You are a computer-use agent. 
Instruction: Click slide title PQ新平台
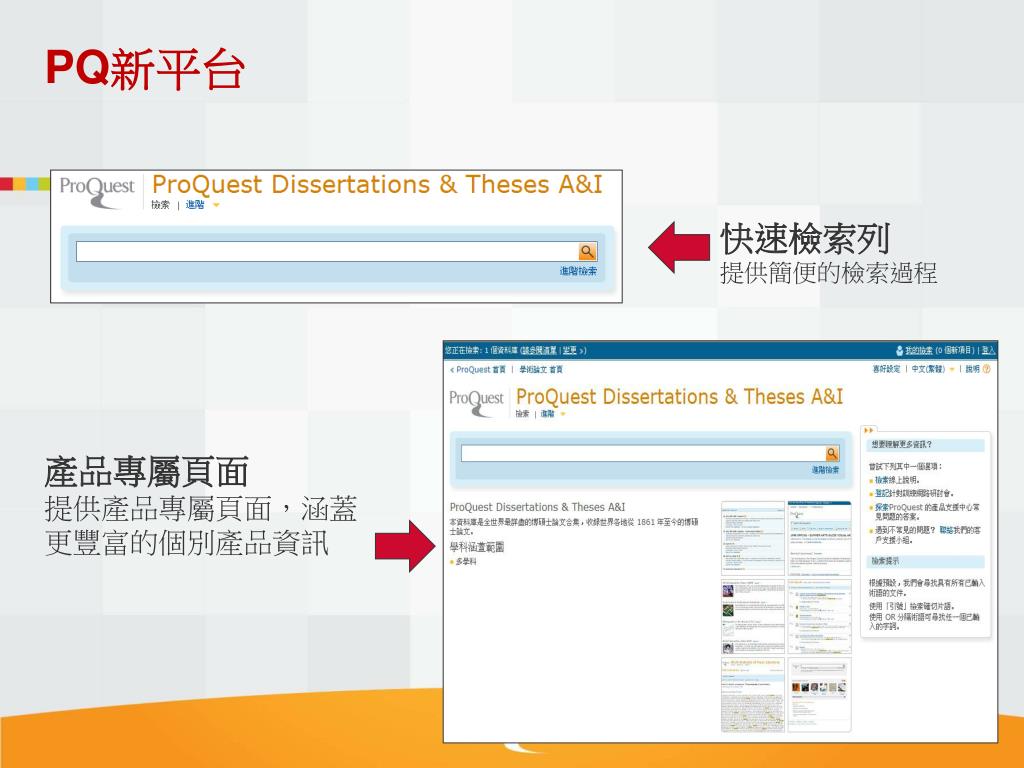click(145, 69)
